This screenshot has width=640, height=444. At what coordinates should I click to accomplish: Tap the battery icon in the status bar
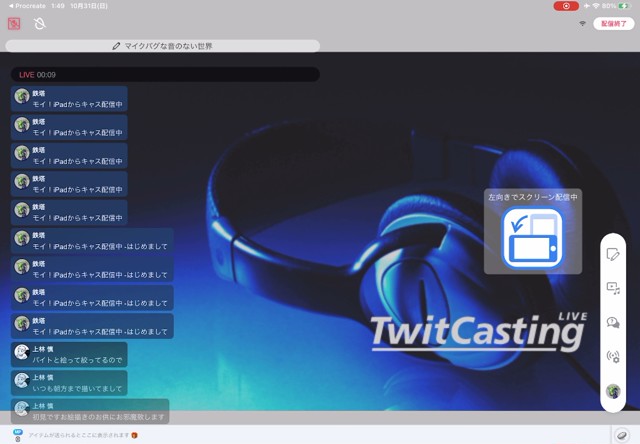pyautogui.click(x=624, y=6)
